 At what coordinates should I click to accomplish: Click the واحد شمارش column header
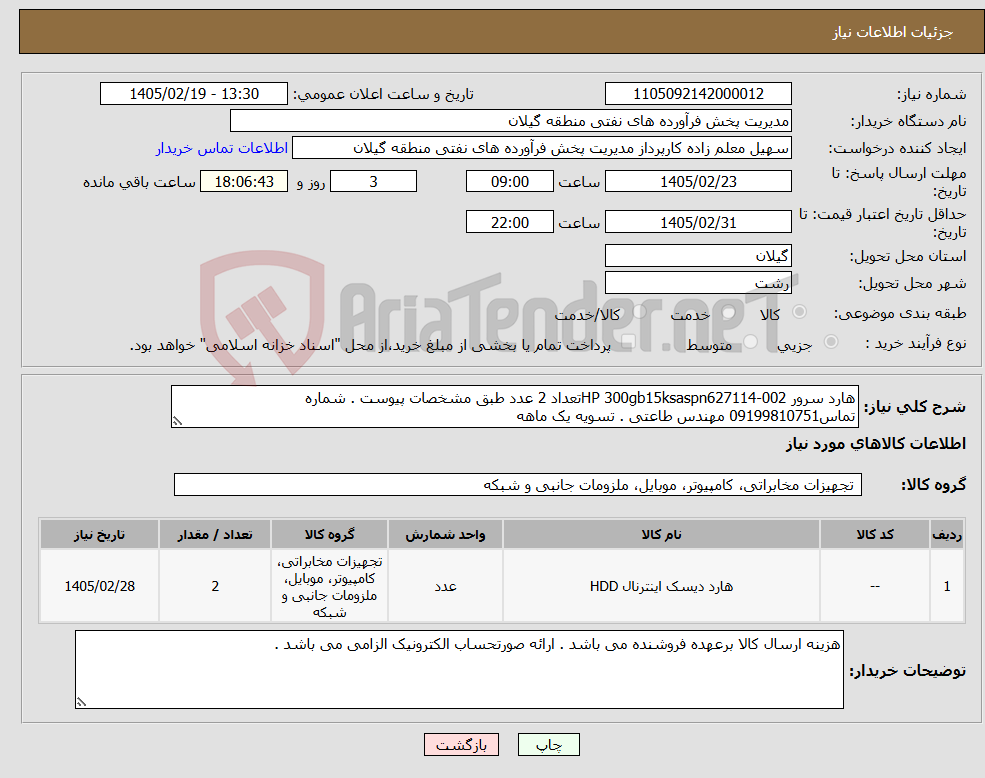[445, 534]
